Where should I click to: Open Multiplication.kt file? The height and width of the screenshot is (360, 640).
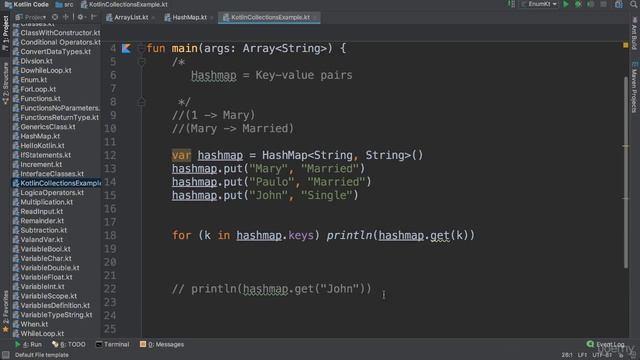[x=43, y=202]
